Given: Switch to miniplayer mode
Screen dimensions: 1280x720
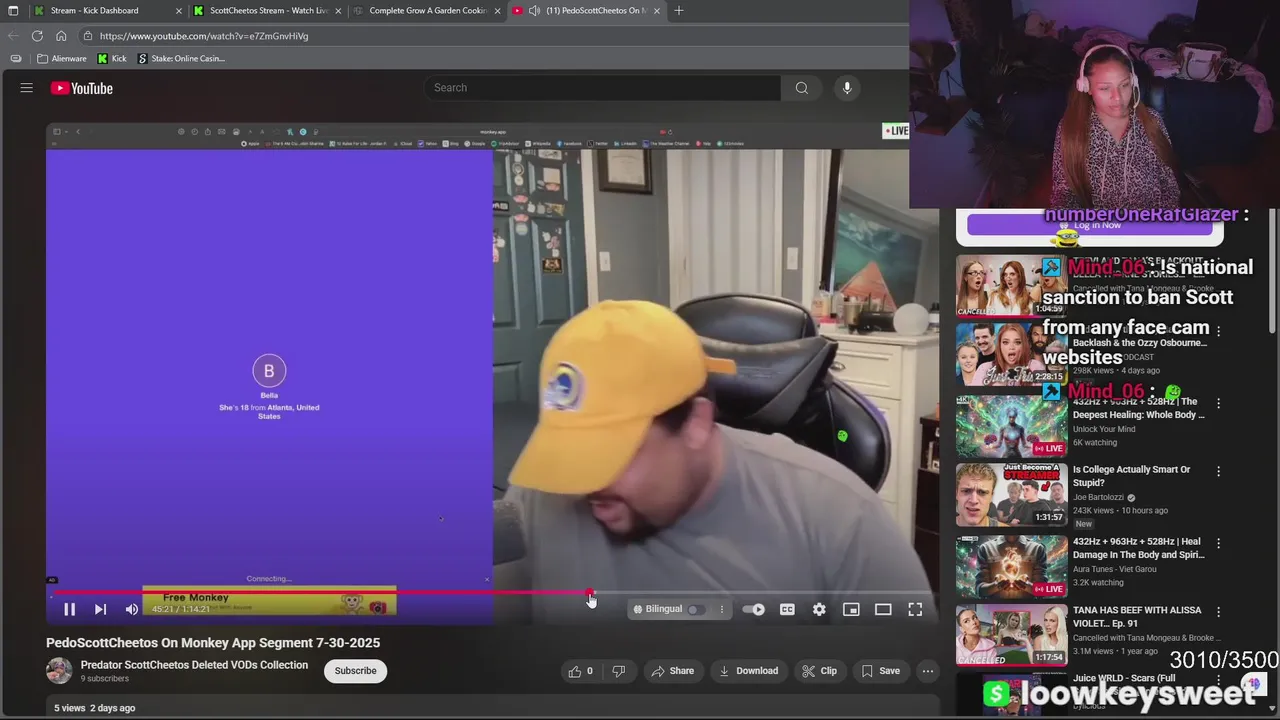Looking at the screenshot, I should pyautogui.click(x=851, y=609).
